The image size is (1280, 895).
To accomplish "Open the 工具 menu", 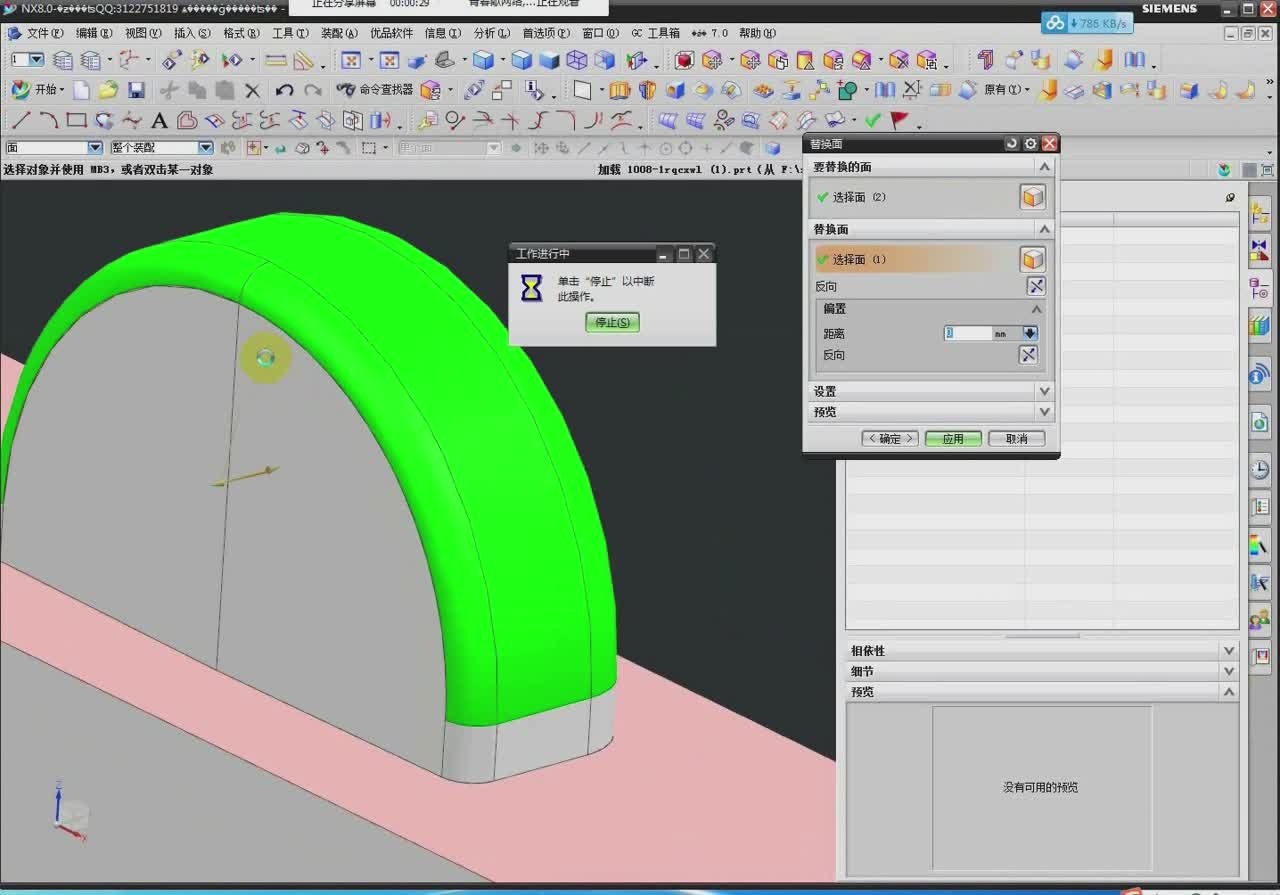I will click(290, 33).
